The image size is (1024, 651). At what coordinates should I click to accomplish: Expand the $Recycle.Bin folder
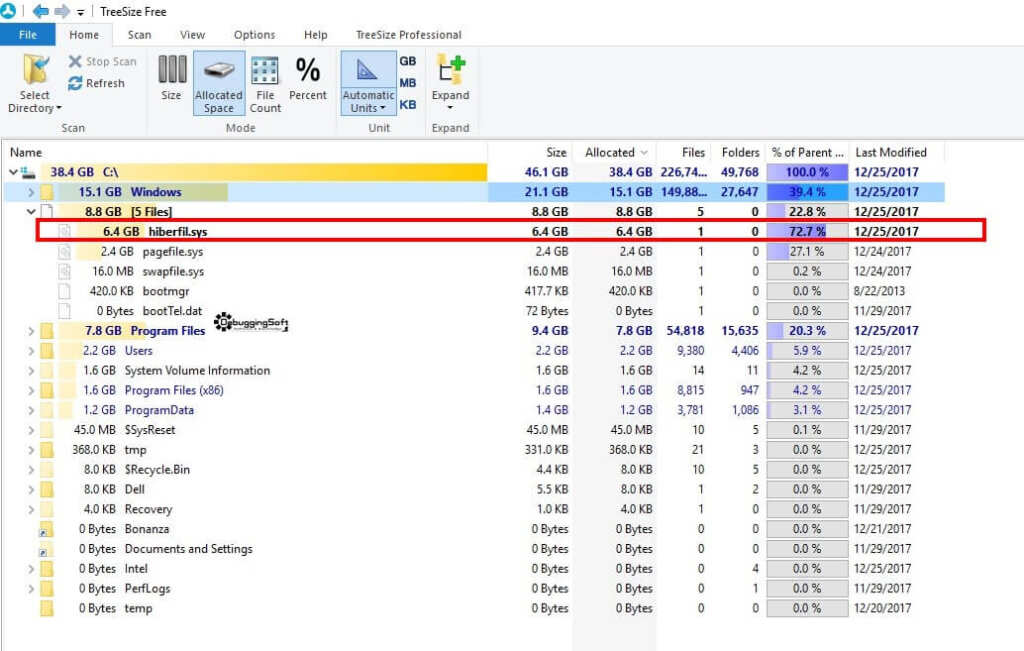[31, 469]
